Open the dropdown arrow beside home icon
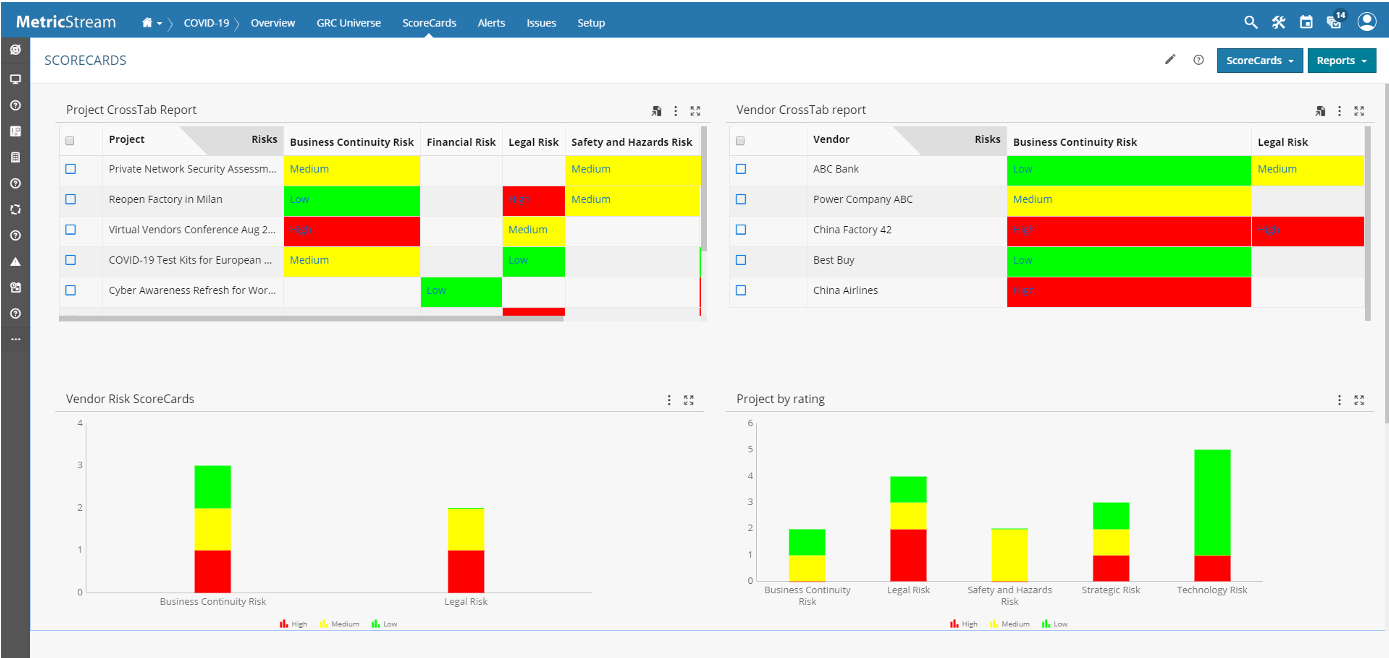This screenshot has width=1389, height=658. (x=159, y=24)
